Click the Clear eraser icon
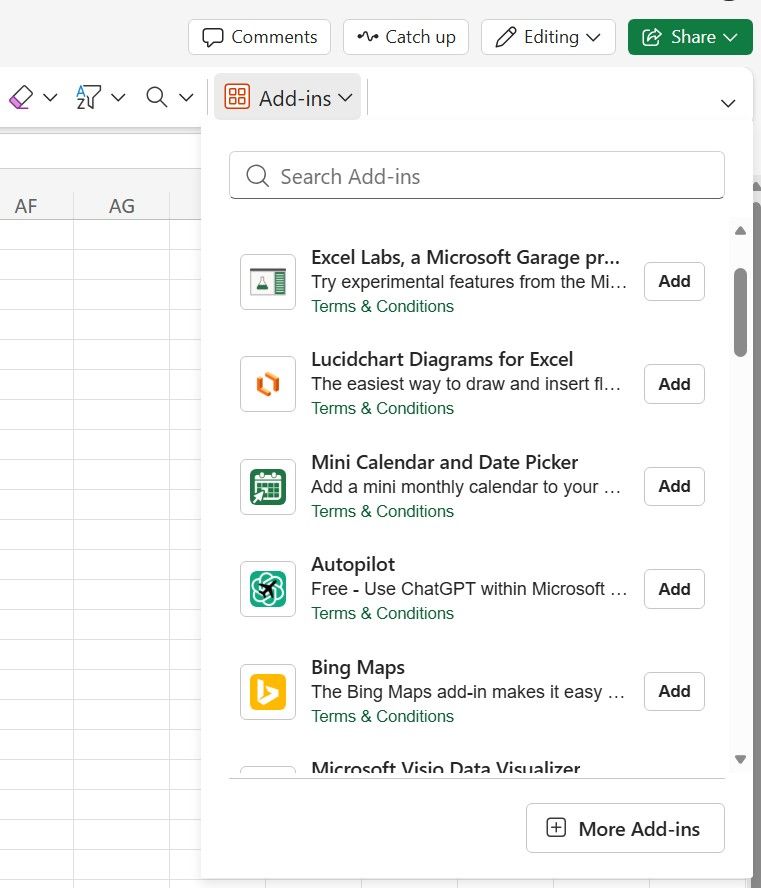 (21, 97)
